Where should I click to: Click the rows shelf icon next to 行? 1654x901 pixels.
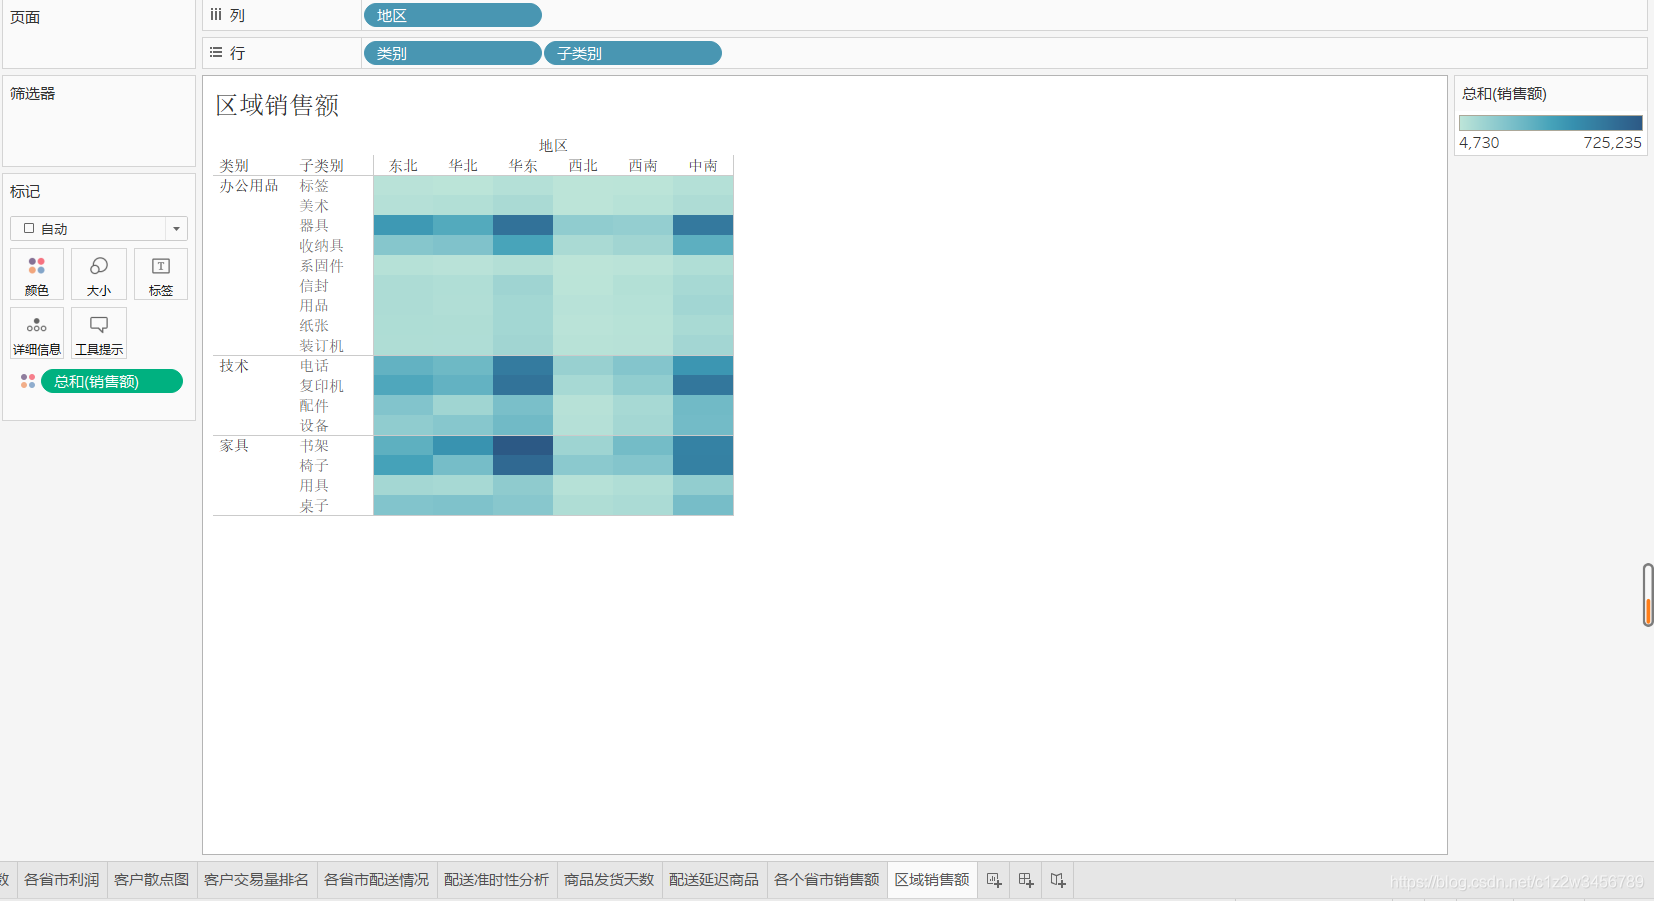(x=216, y=53)
